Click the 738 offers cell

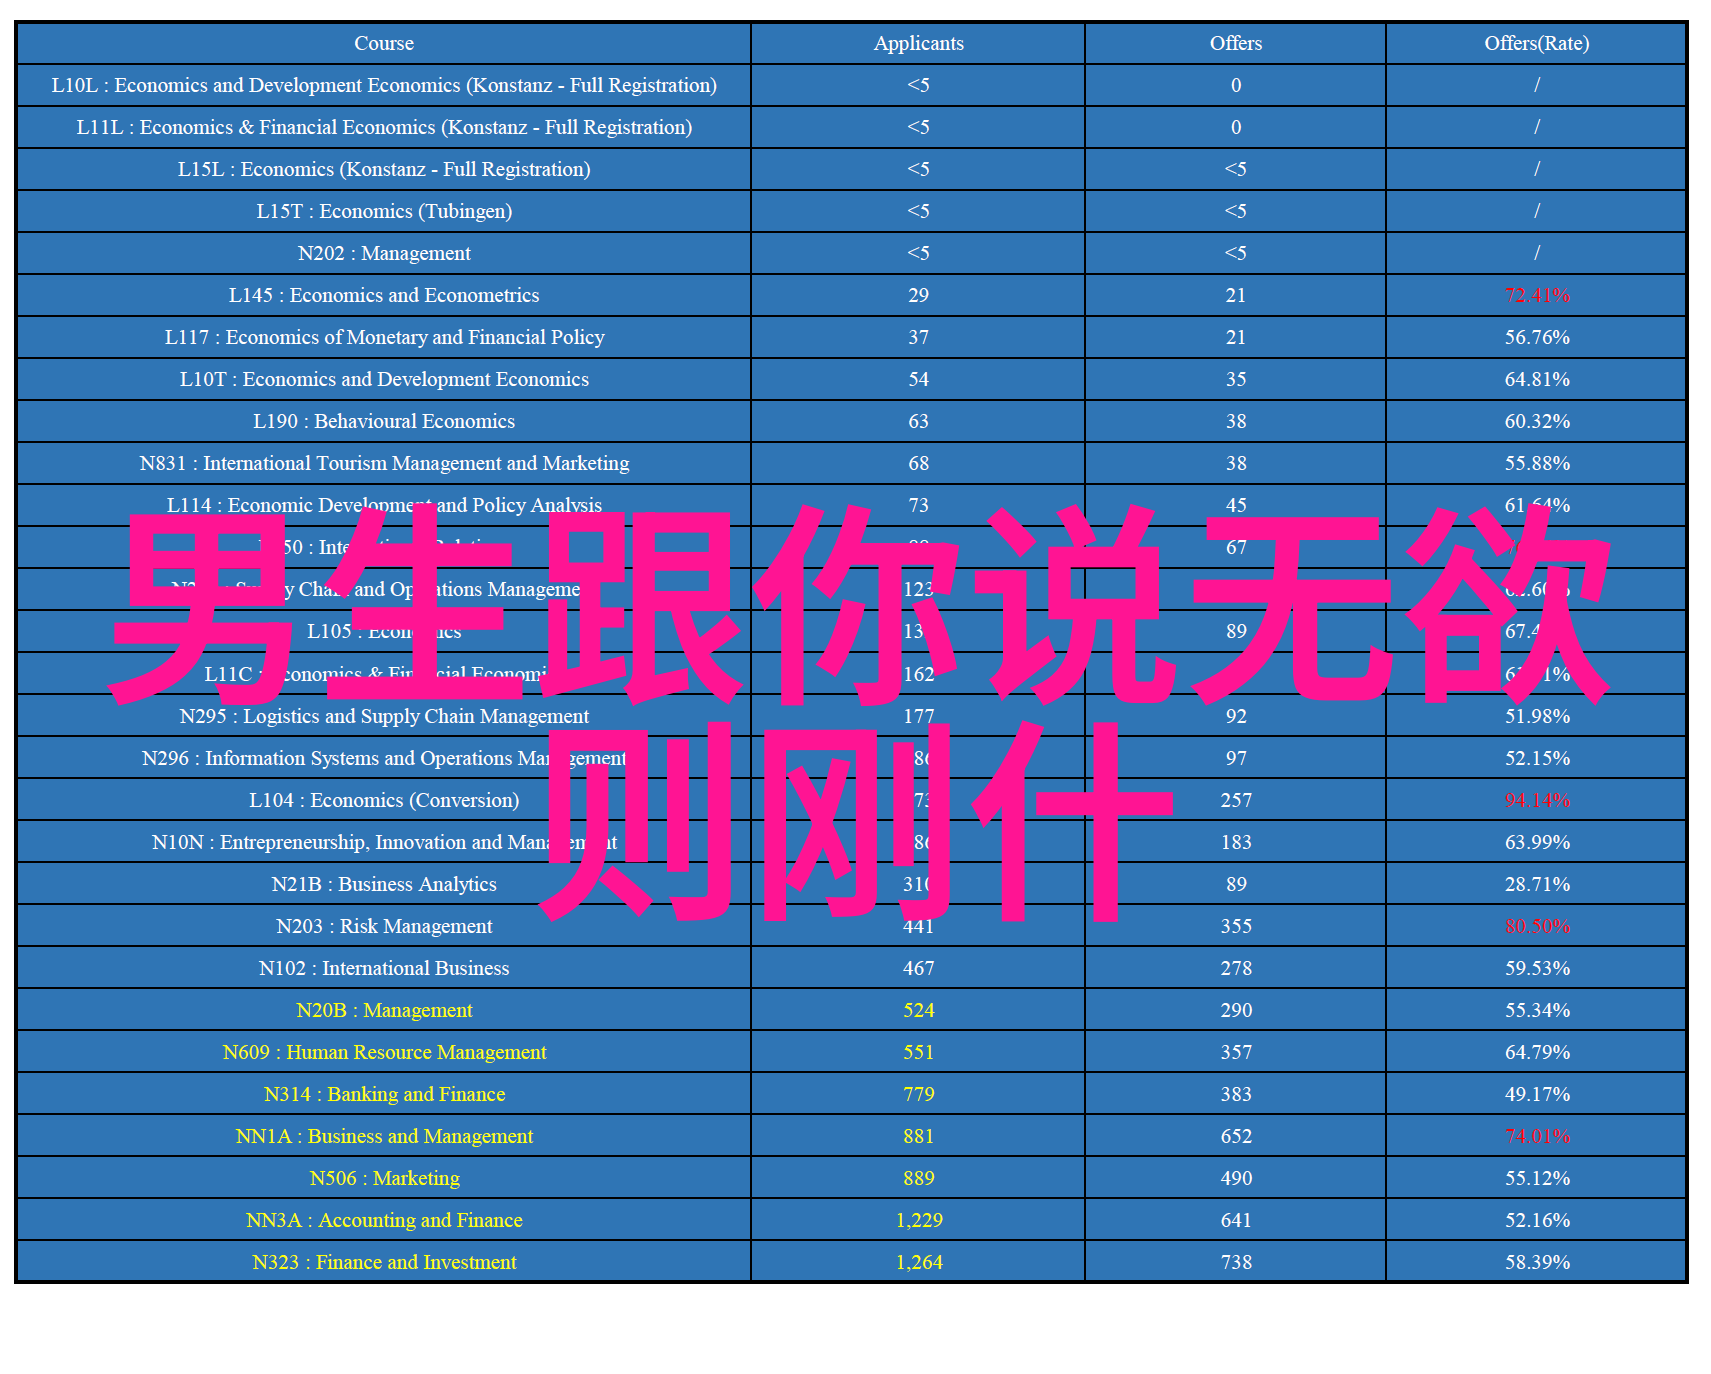tap(1236, 1262)
